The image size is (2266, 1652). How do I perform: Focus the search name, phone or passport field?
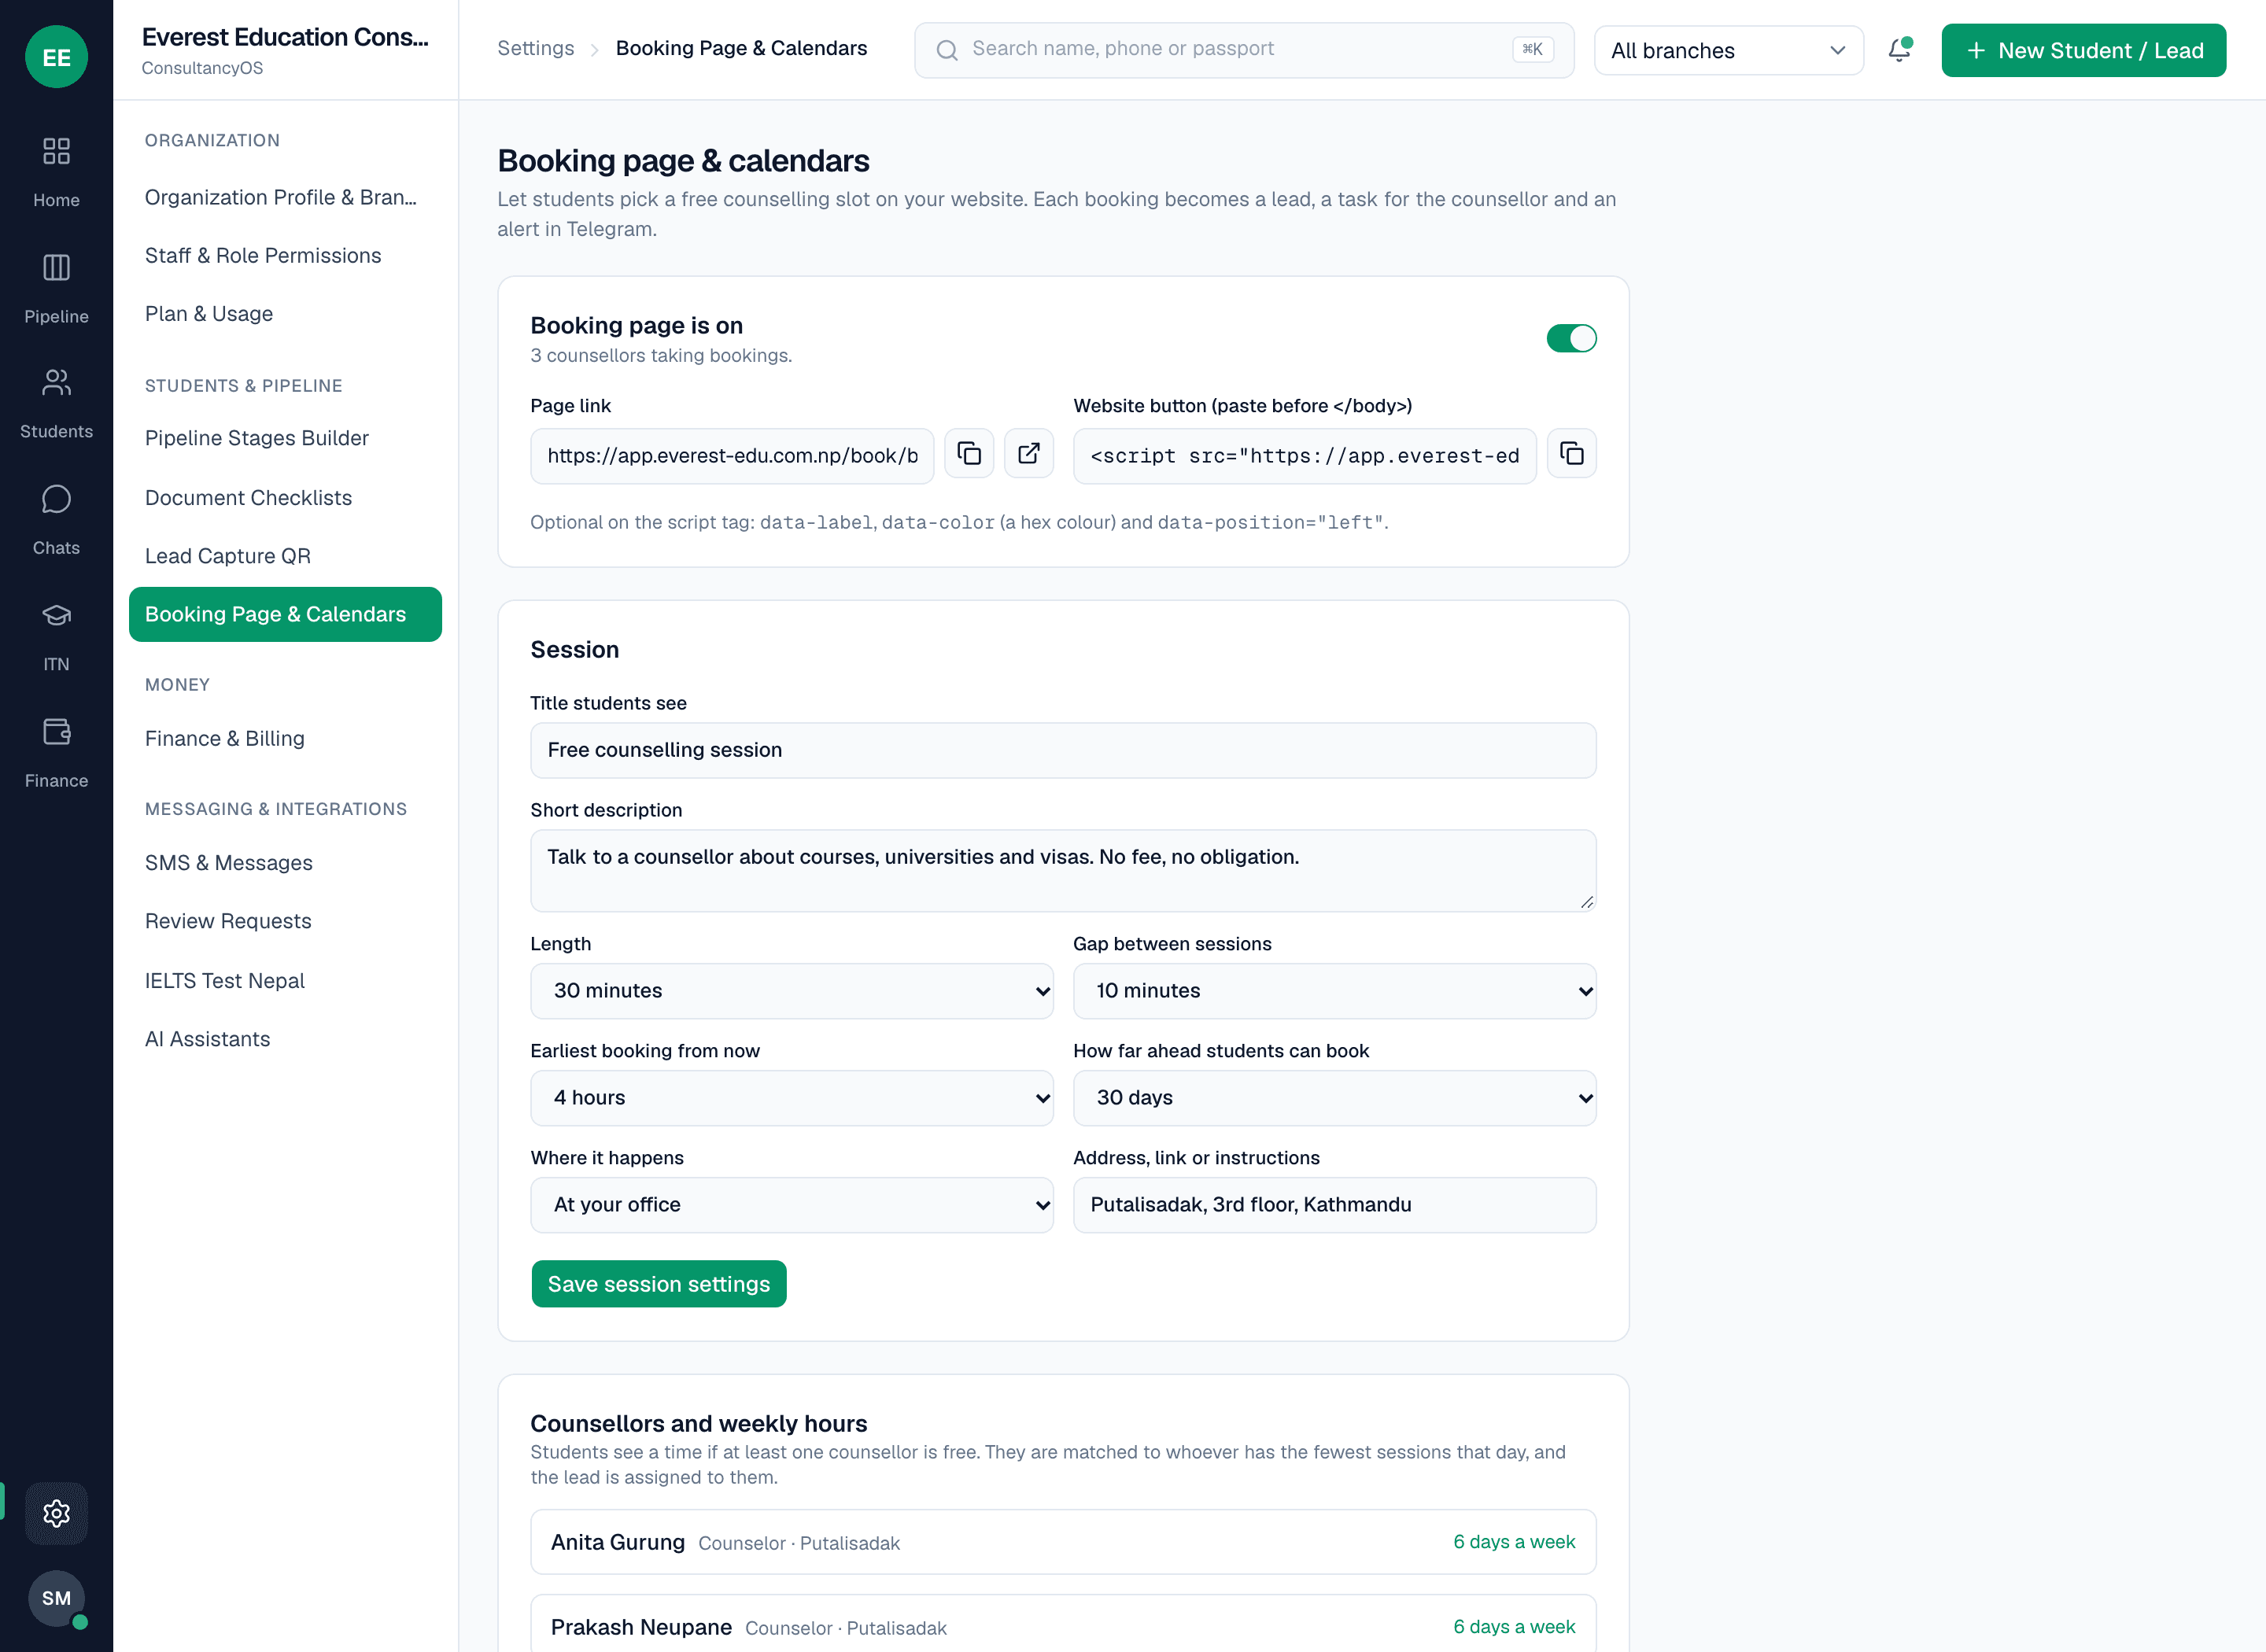1244,50
